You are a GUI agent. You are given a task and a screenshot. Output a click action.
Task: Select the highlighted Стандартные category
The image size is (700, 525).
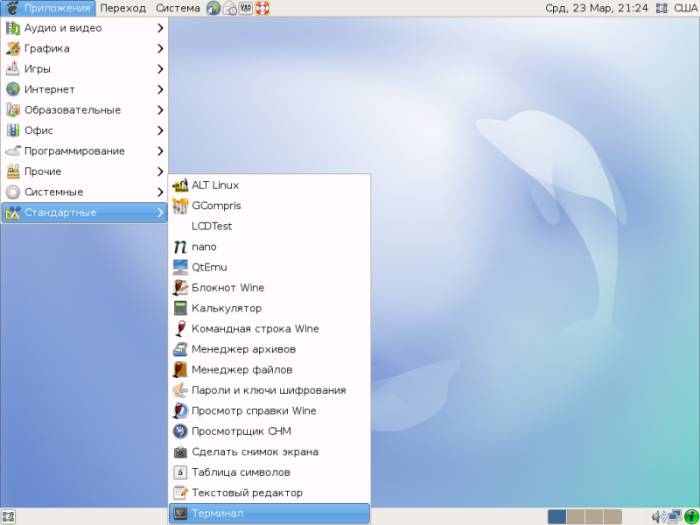click(x=84, y=212)
